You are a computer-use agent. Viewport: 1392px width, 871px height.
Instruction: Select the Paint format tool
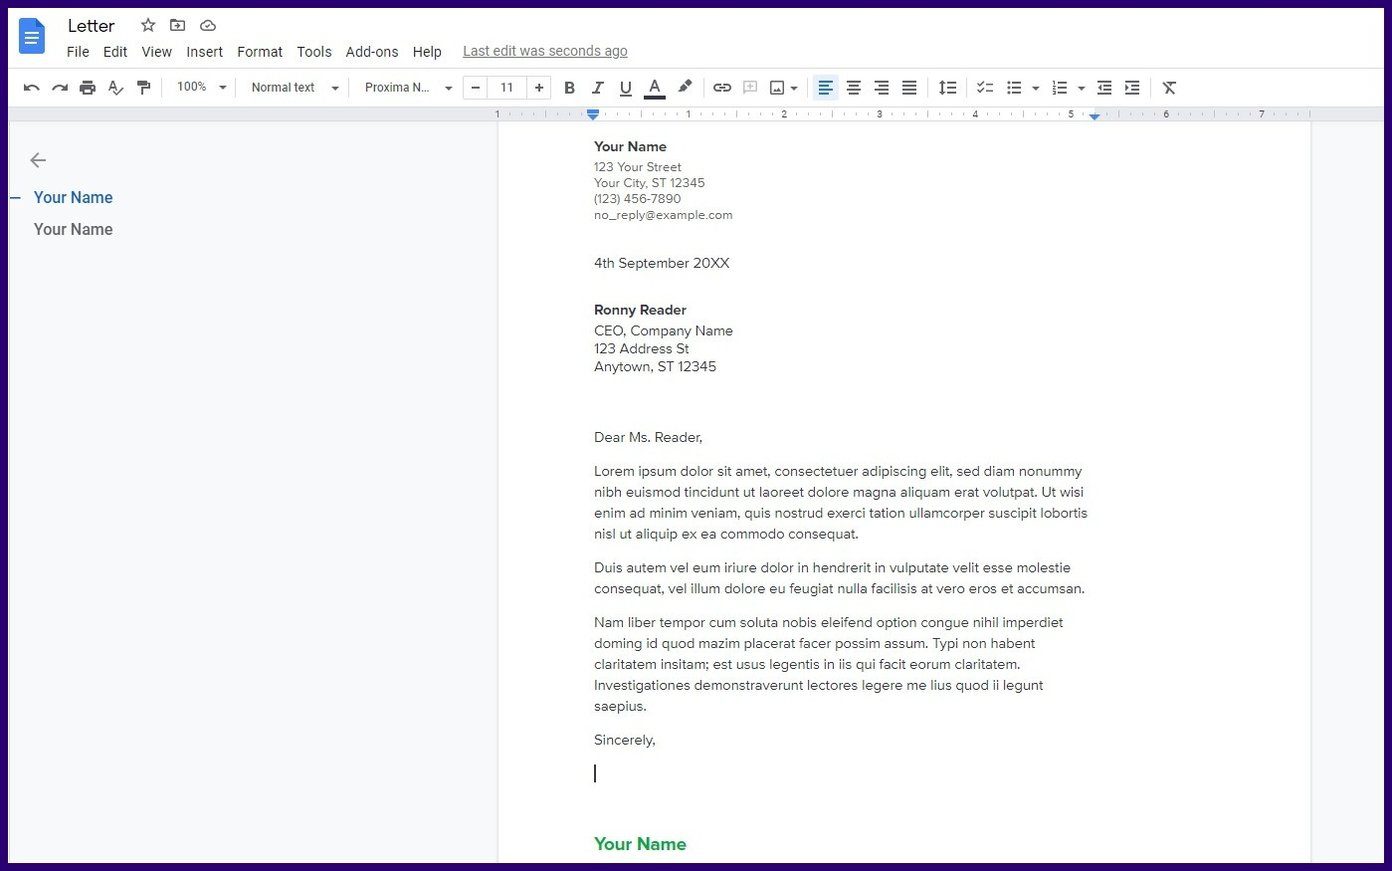[144, 88]
